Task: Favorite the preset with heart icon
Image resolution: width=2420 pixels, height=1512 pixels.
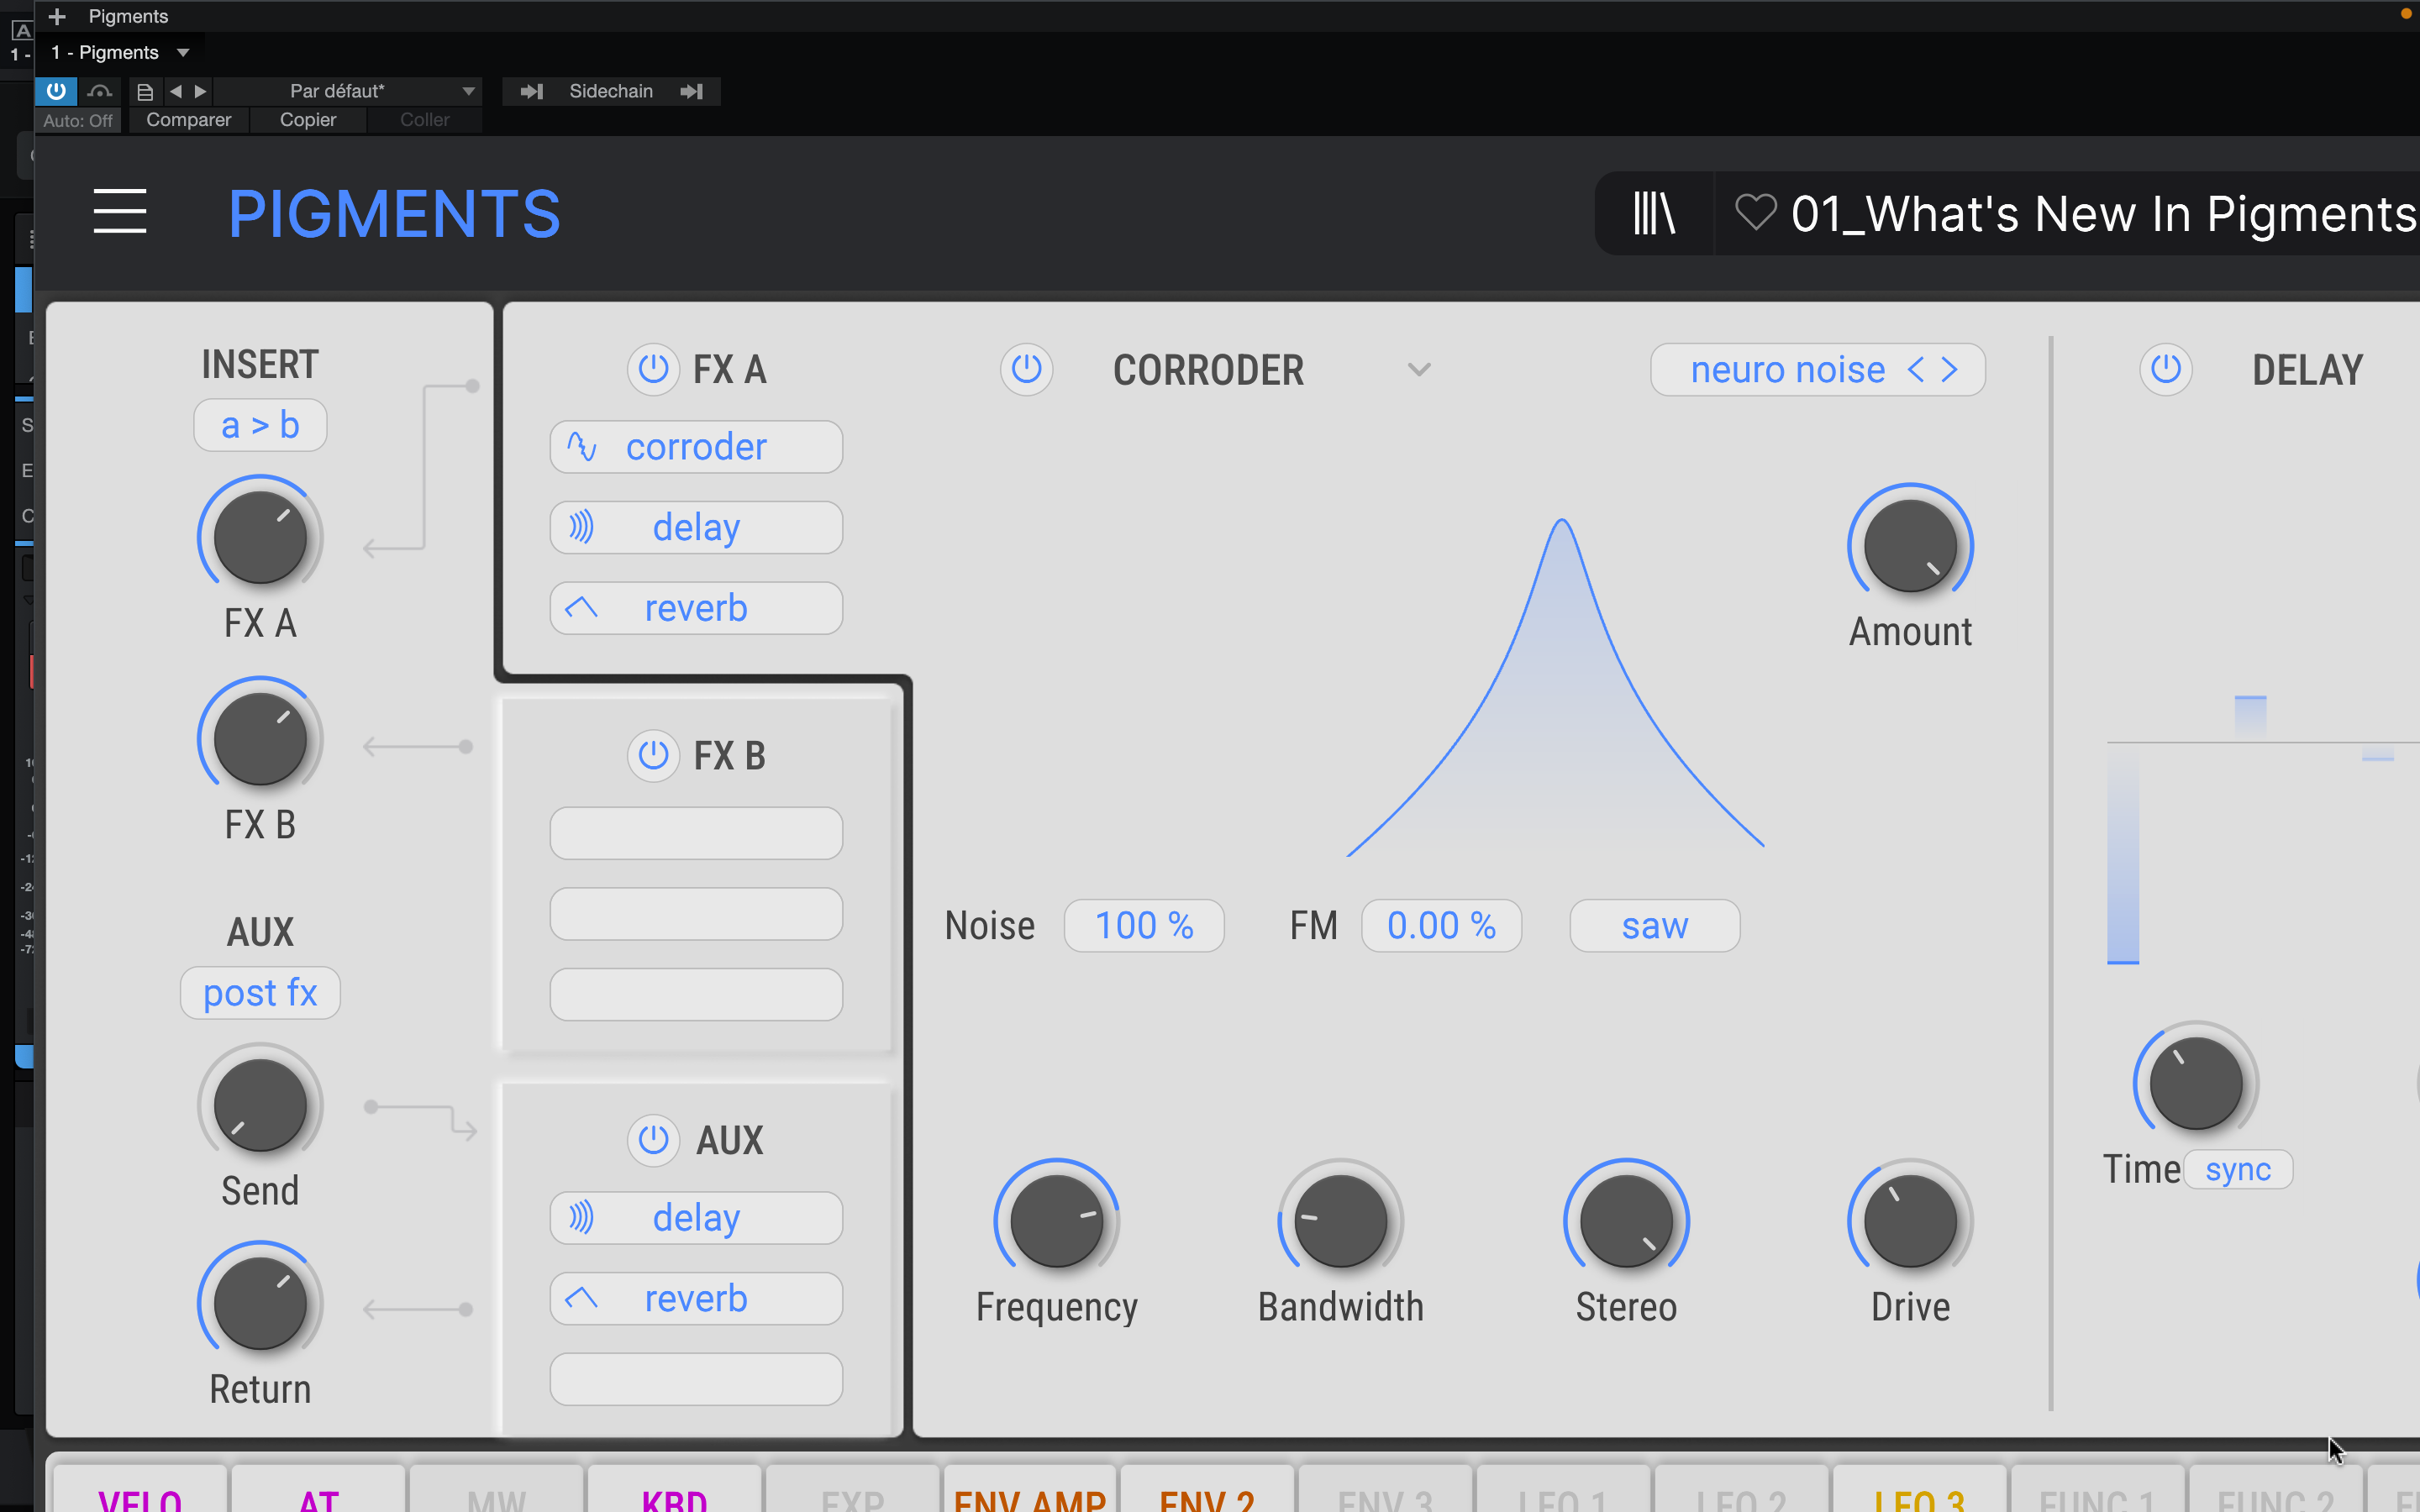Action: [1755, 213]
